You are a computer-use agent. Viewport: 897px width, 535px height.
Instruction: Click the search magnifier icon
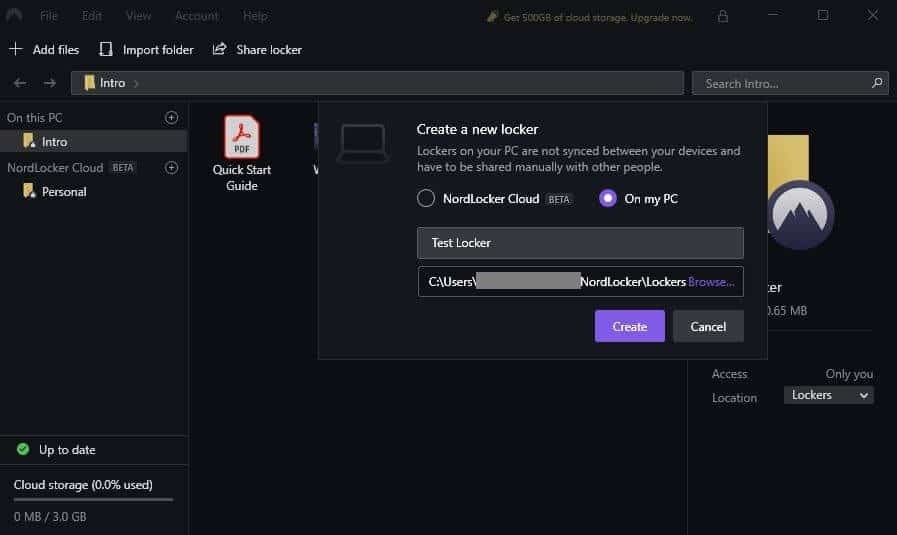[876, 83]
